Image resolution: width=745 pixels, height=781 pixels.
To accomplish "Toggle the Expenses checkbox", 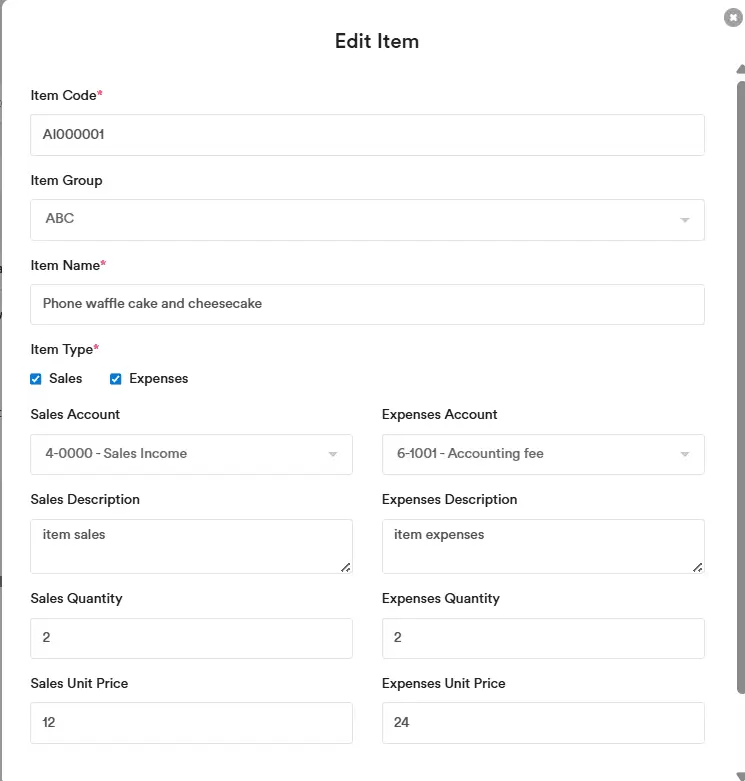I will 116,379.
